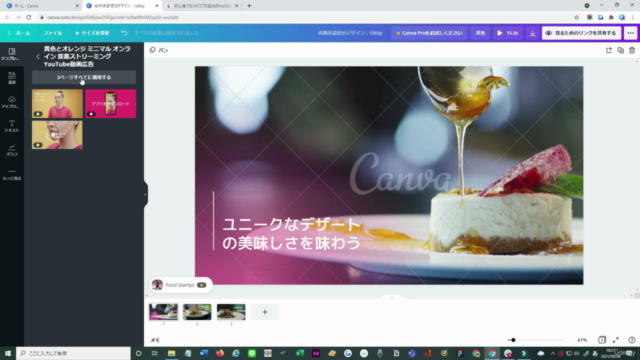Open the File (ファイル) menu

[x=53, y=33]
